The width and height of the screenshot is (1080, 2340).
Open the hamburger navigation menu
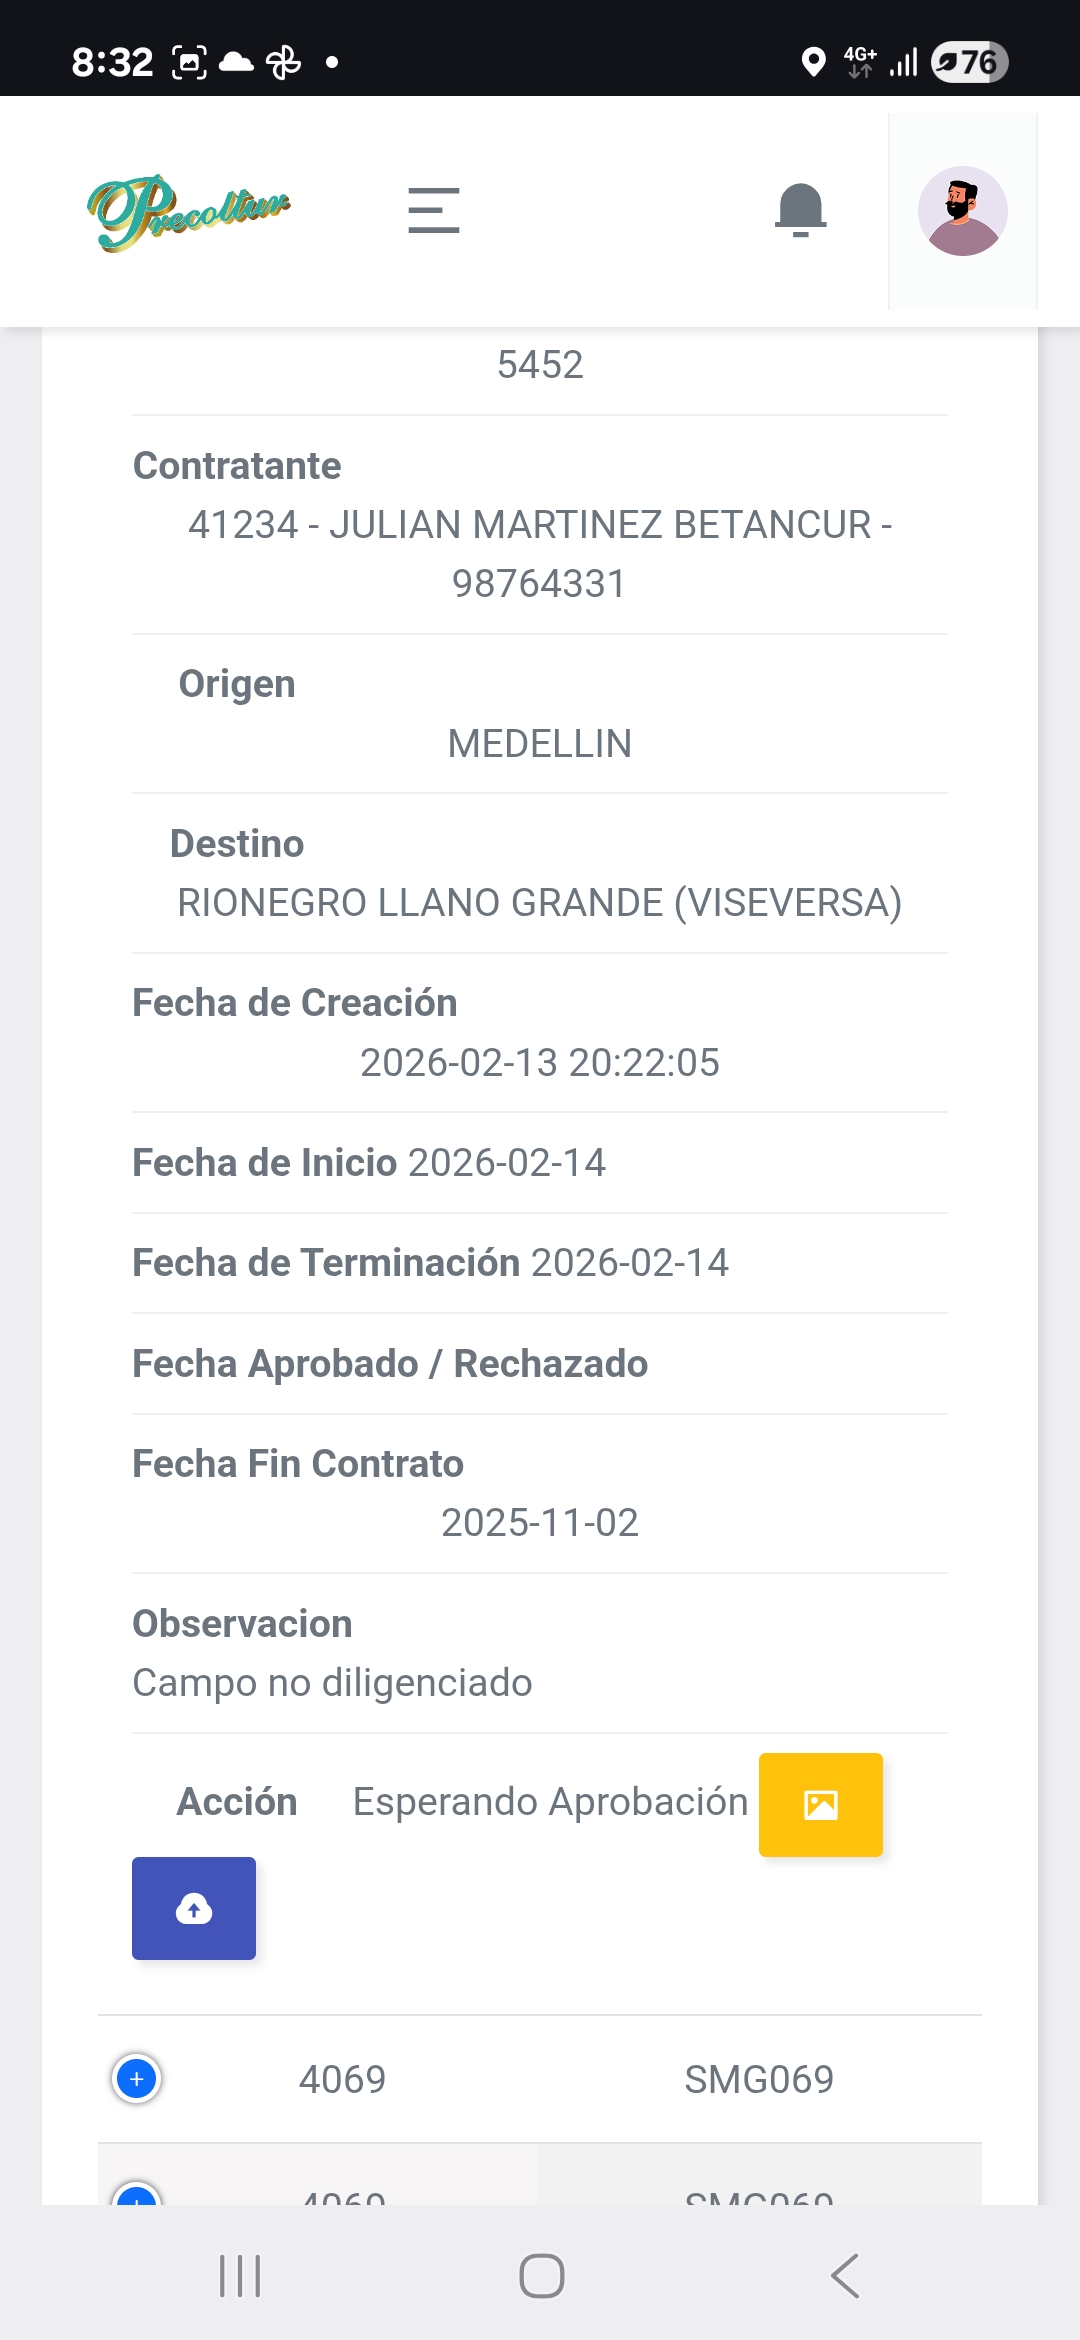tap(433, 211)
